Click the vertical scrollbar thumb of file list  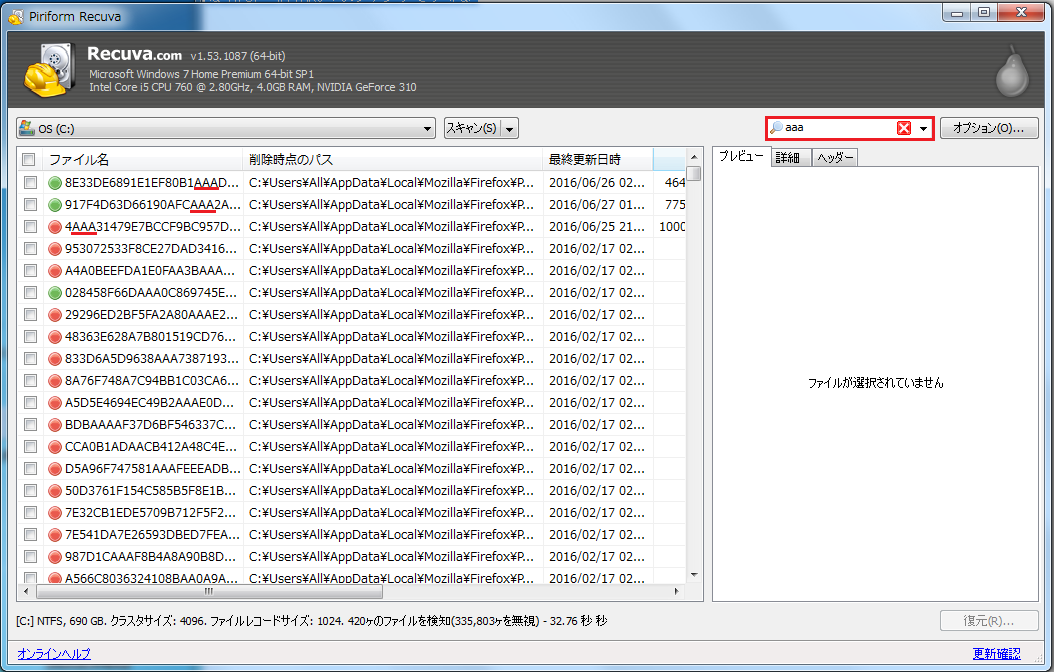[694, 173]
